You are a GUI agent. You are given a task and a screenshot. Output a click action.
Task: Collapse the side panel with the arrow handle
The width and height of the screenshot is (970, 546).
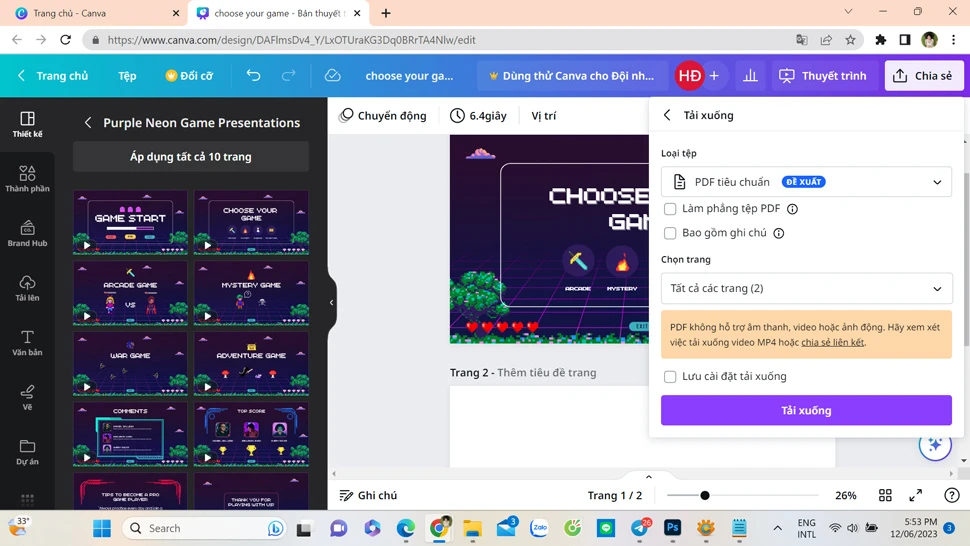pyautogui.click(x=331, y=302)
